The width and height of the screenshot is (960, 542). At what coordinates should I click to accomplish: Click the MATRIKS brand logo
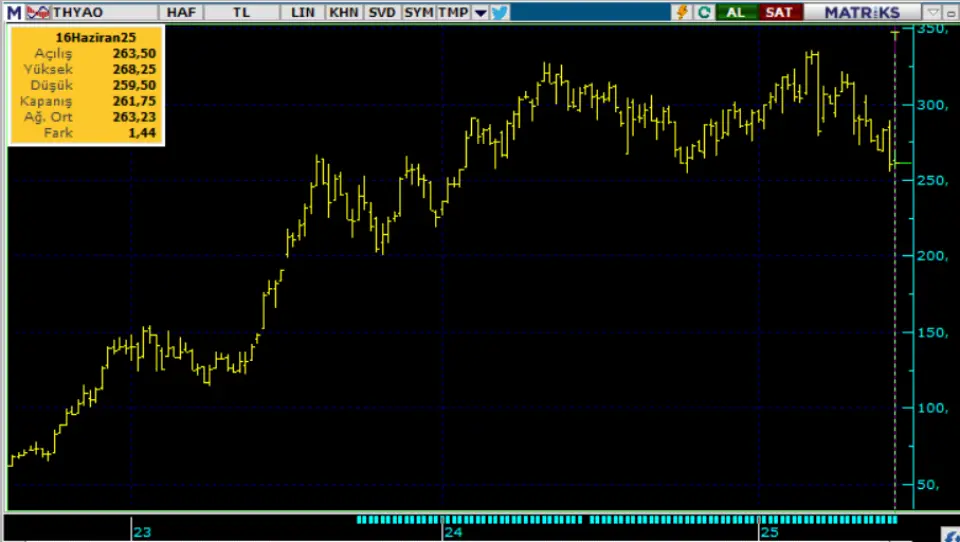tap(861, 12)
